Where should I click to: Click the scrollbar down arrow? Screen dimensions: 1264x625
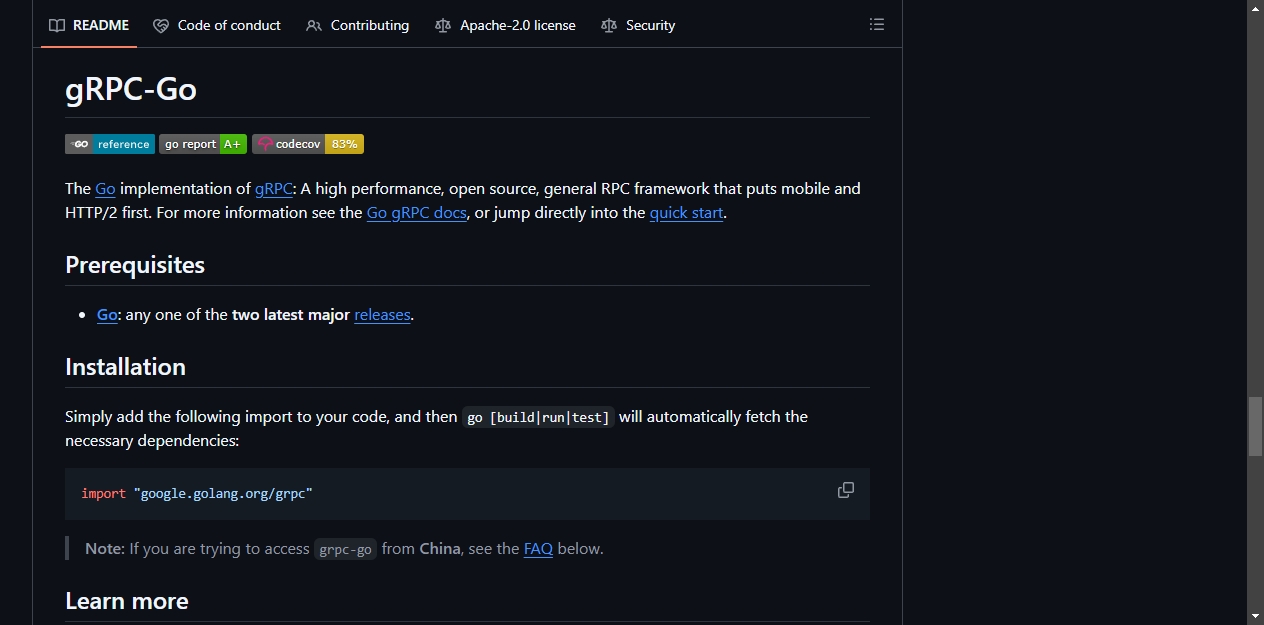[1256, 616]
